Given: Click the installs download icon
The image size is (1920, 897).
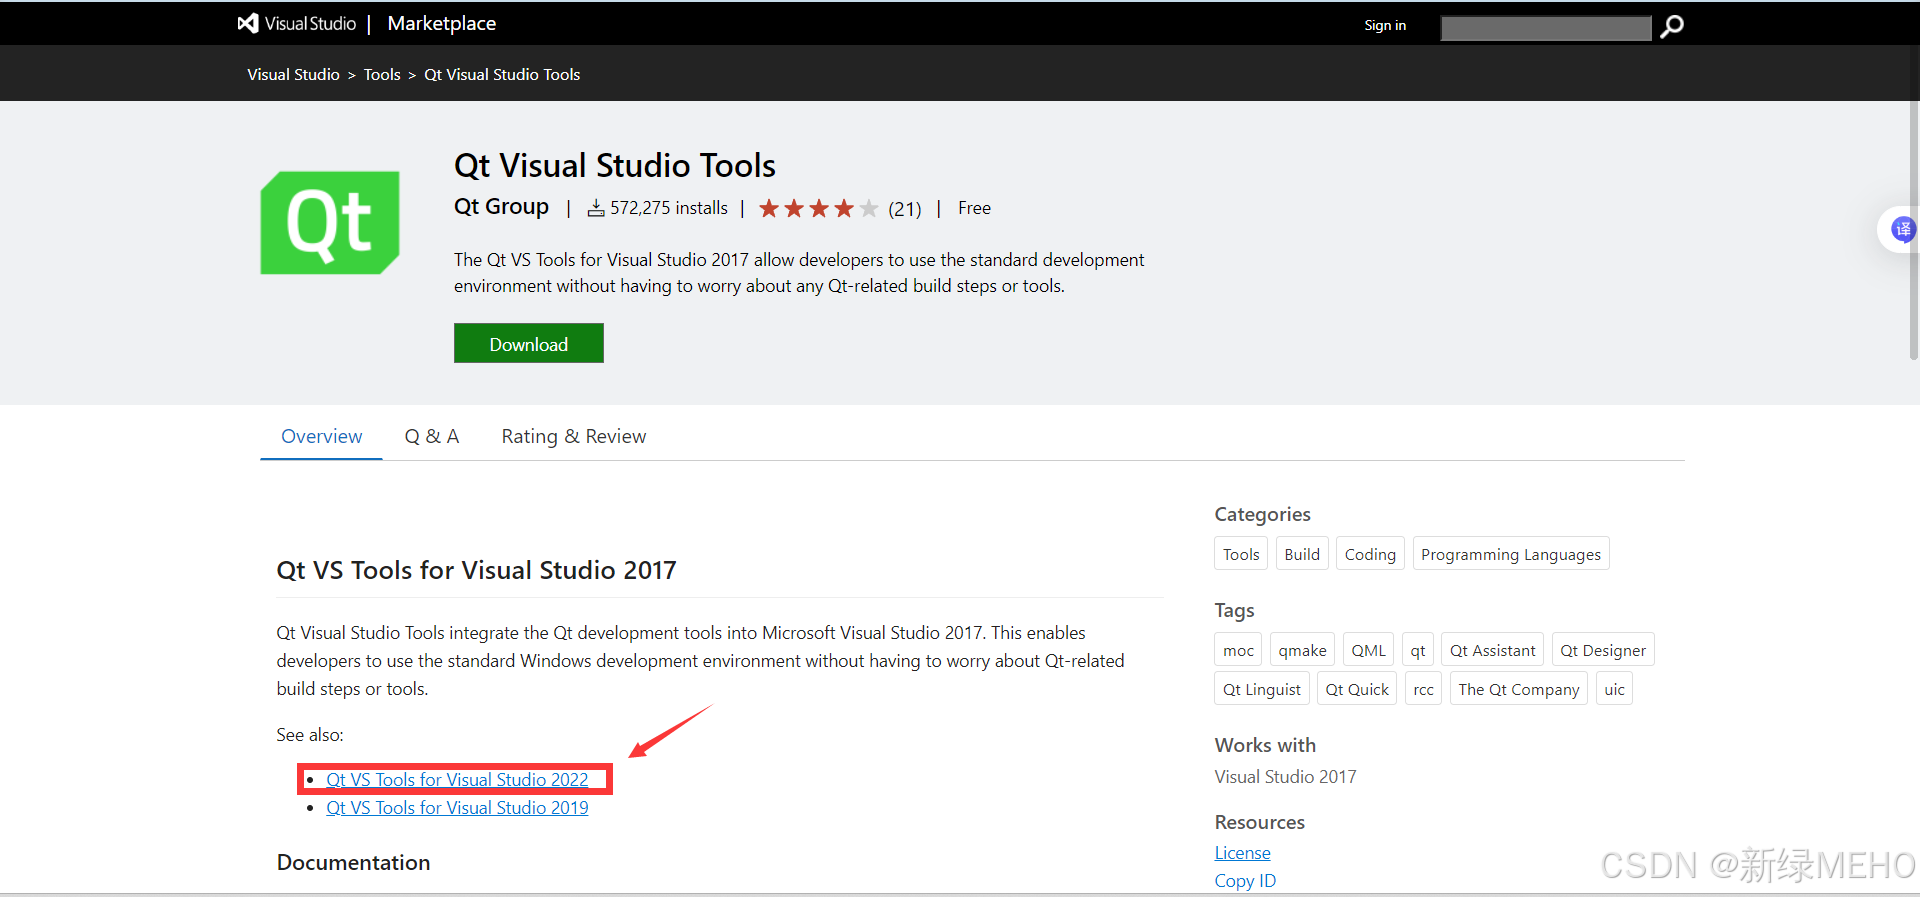Looking at the screenshot, I should 596,208.
